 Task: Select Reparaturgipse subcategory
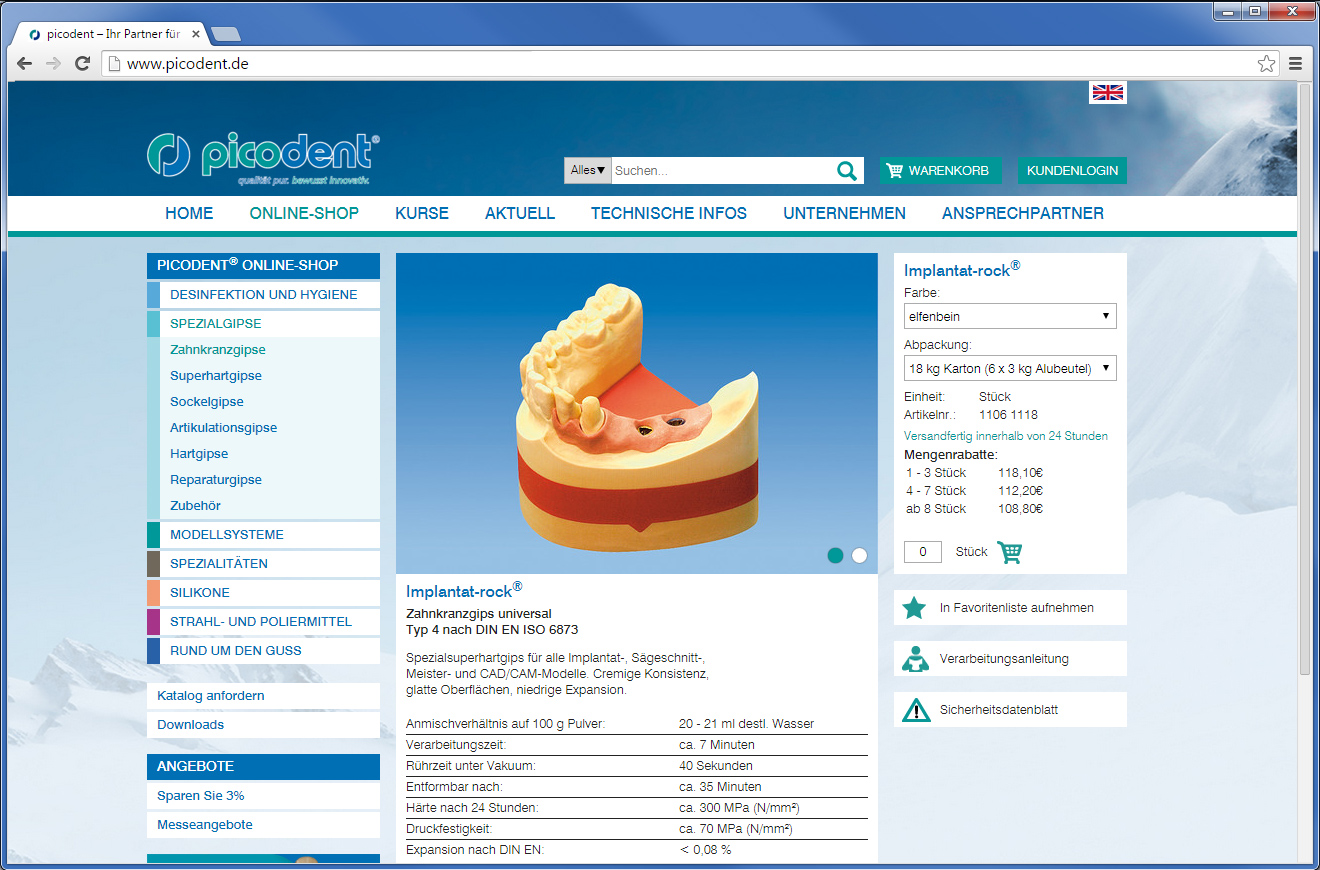coord(216,480)
